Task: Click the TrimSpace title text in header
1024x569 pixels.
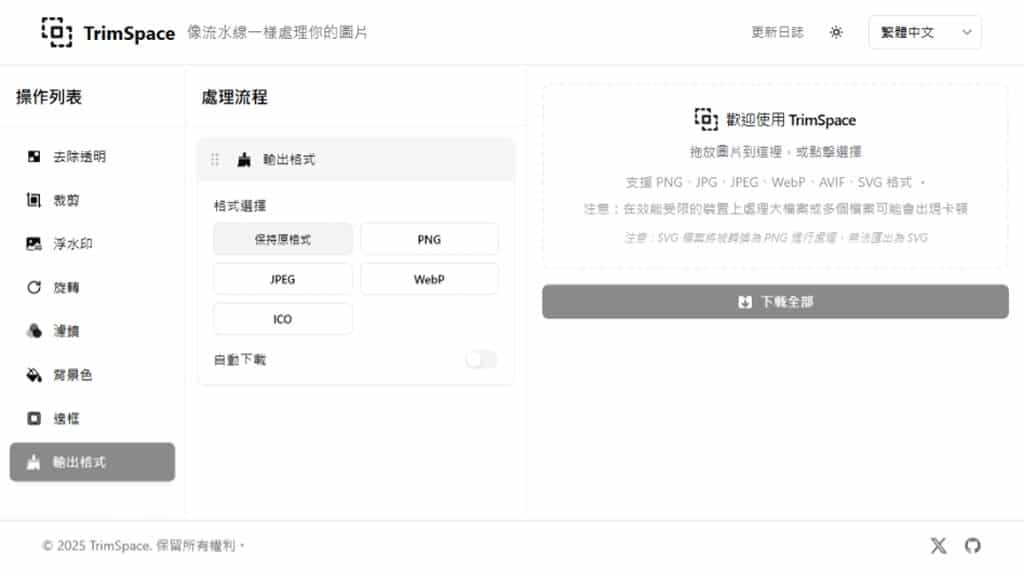Action: [129, 33]
